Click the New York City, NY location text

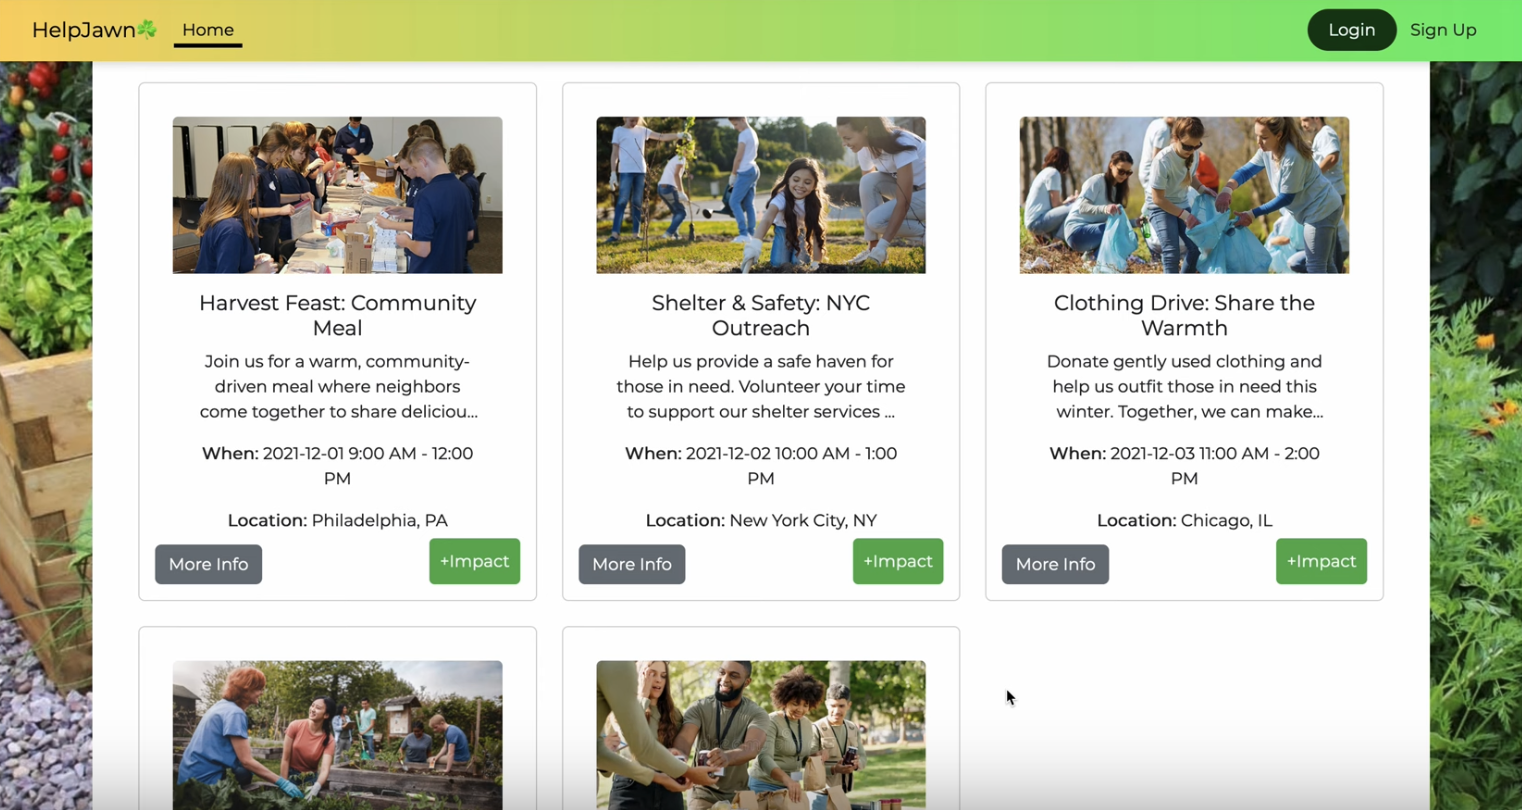click(x=803, y=520)
